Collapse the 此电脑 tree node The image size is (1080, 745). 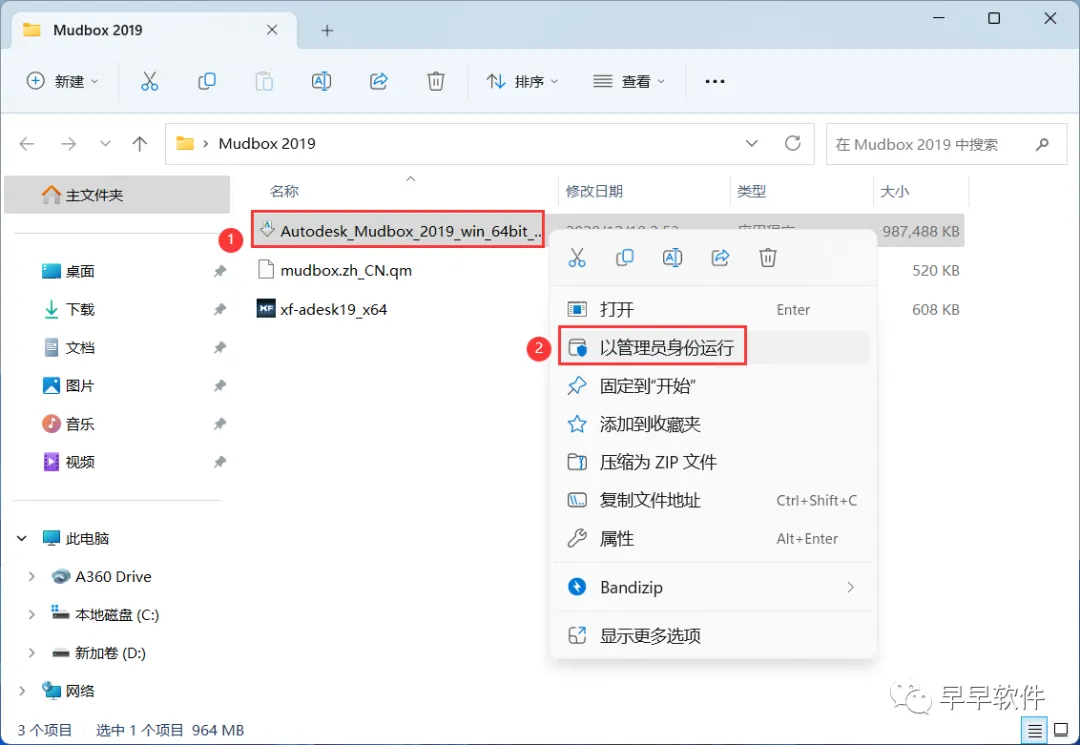point(22,538)
